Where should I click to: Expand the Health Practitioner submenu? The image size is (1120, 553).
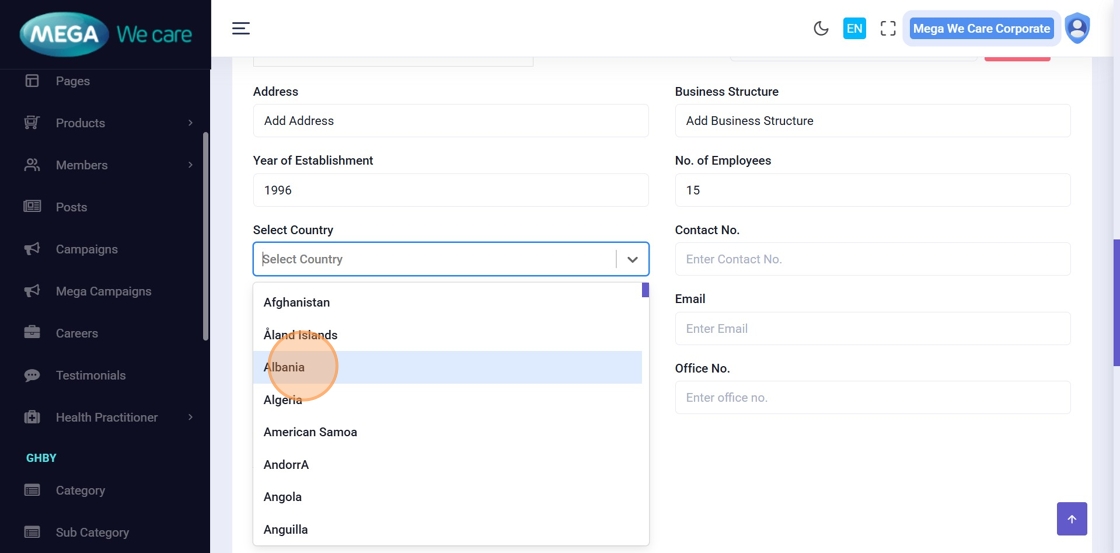coord(190,417)
